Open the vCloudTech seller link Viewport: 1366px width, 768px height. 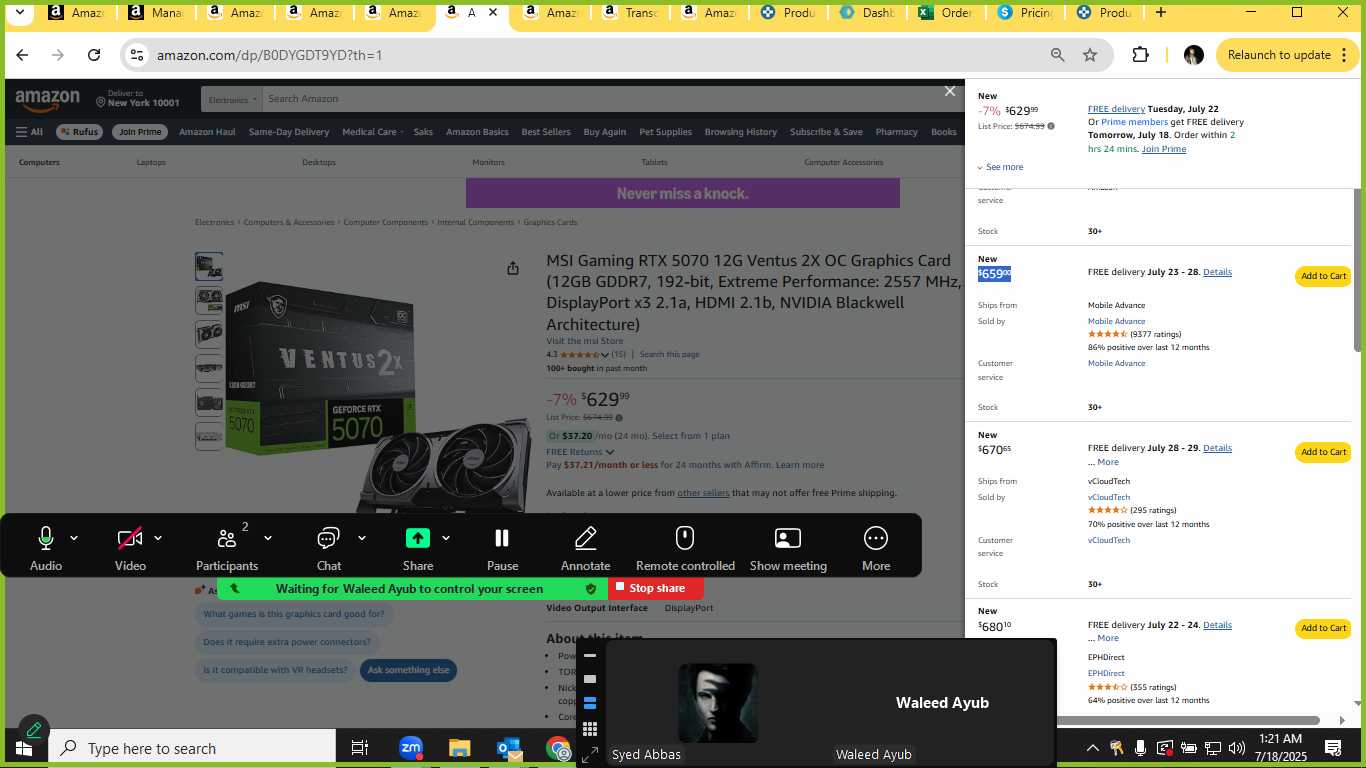(1109, 497)
